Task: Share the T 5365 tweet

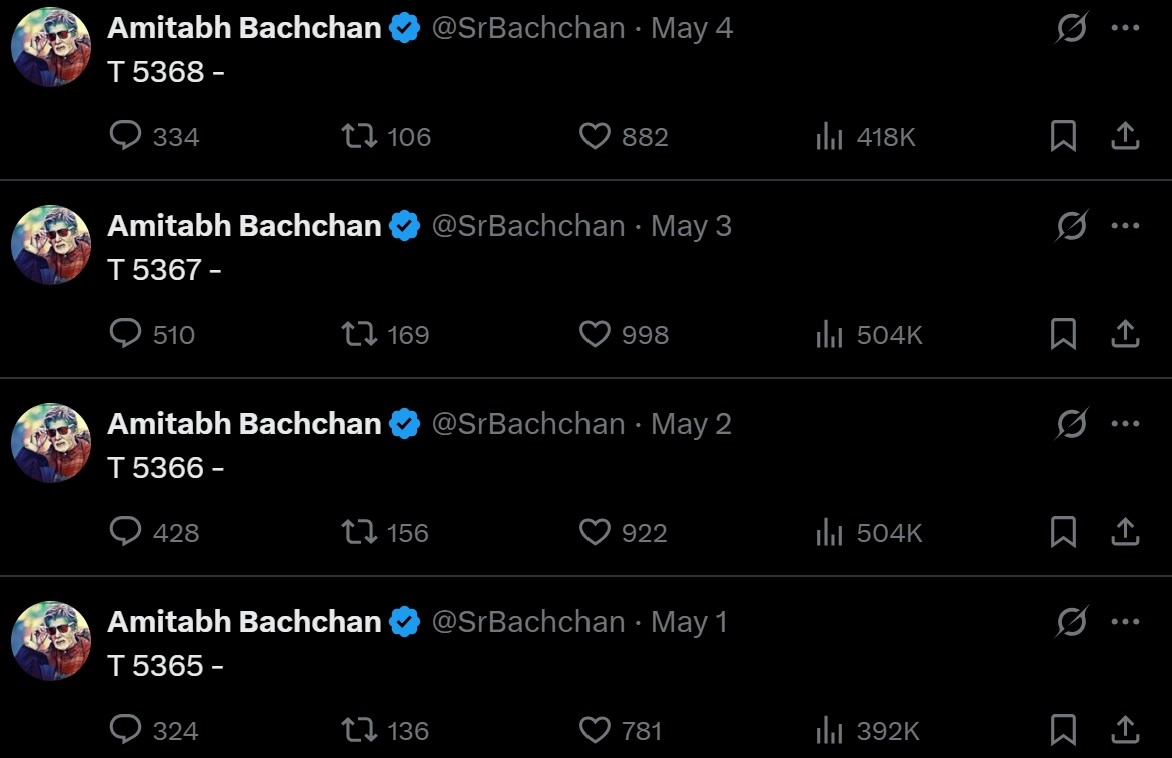Action: tap(1125, 730)
